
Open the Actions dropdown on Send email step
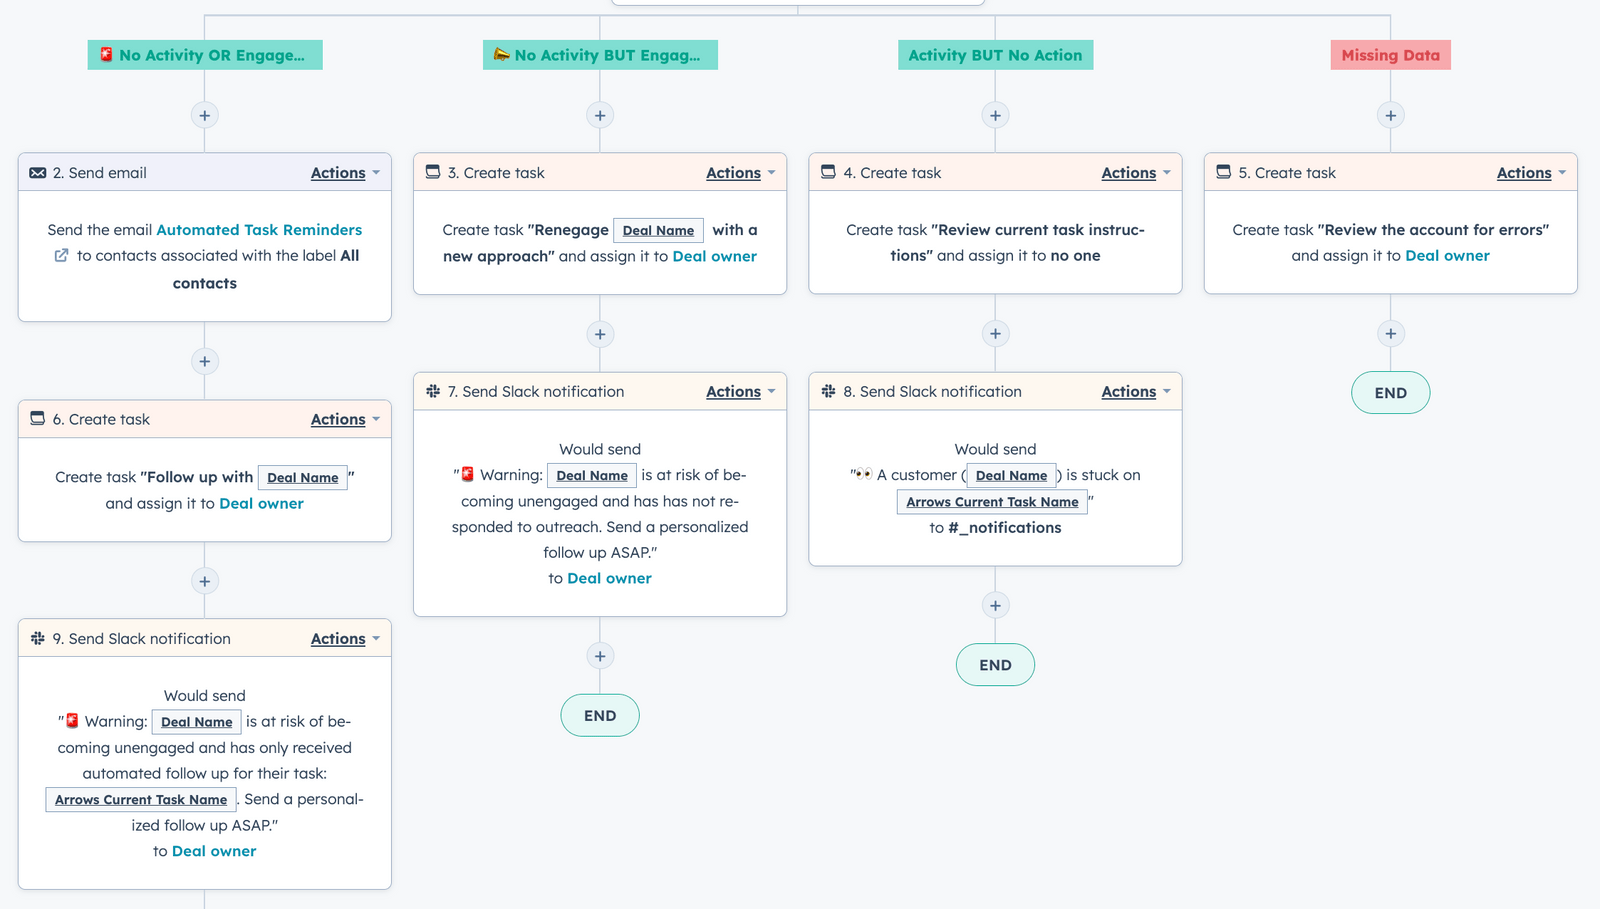pyautogui.click(x=338, y=172)
